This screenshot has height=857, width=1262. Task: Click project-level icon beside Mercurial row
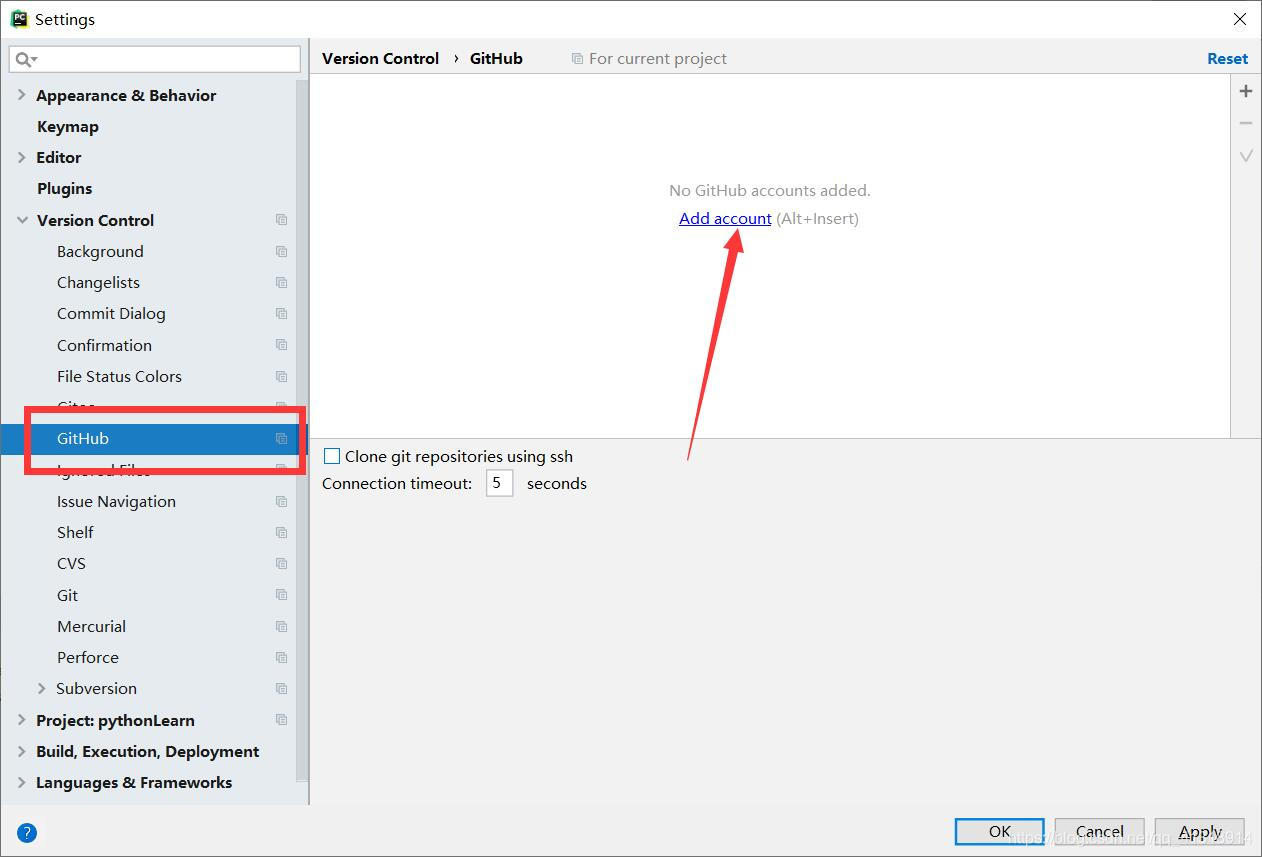tap(282, 627)
